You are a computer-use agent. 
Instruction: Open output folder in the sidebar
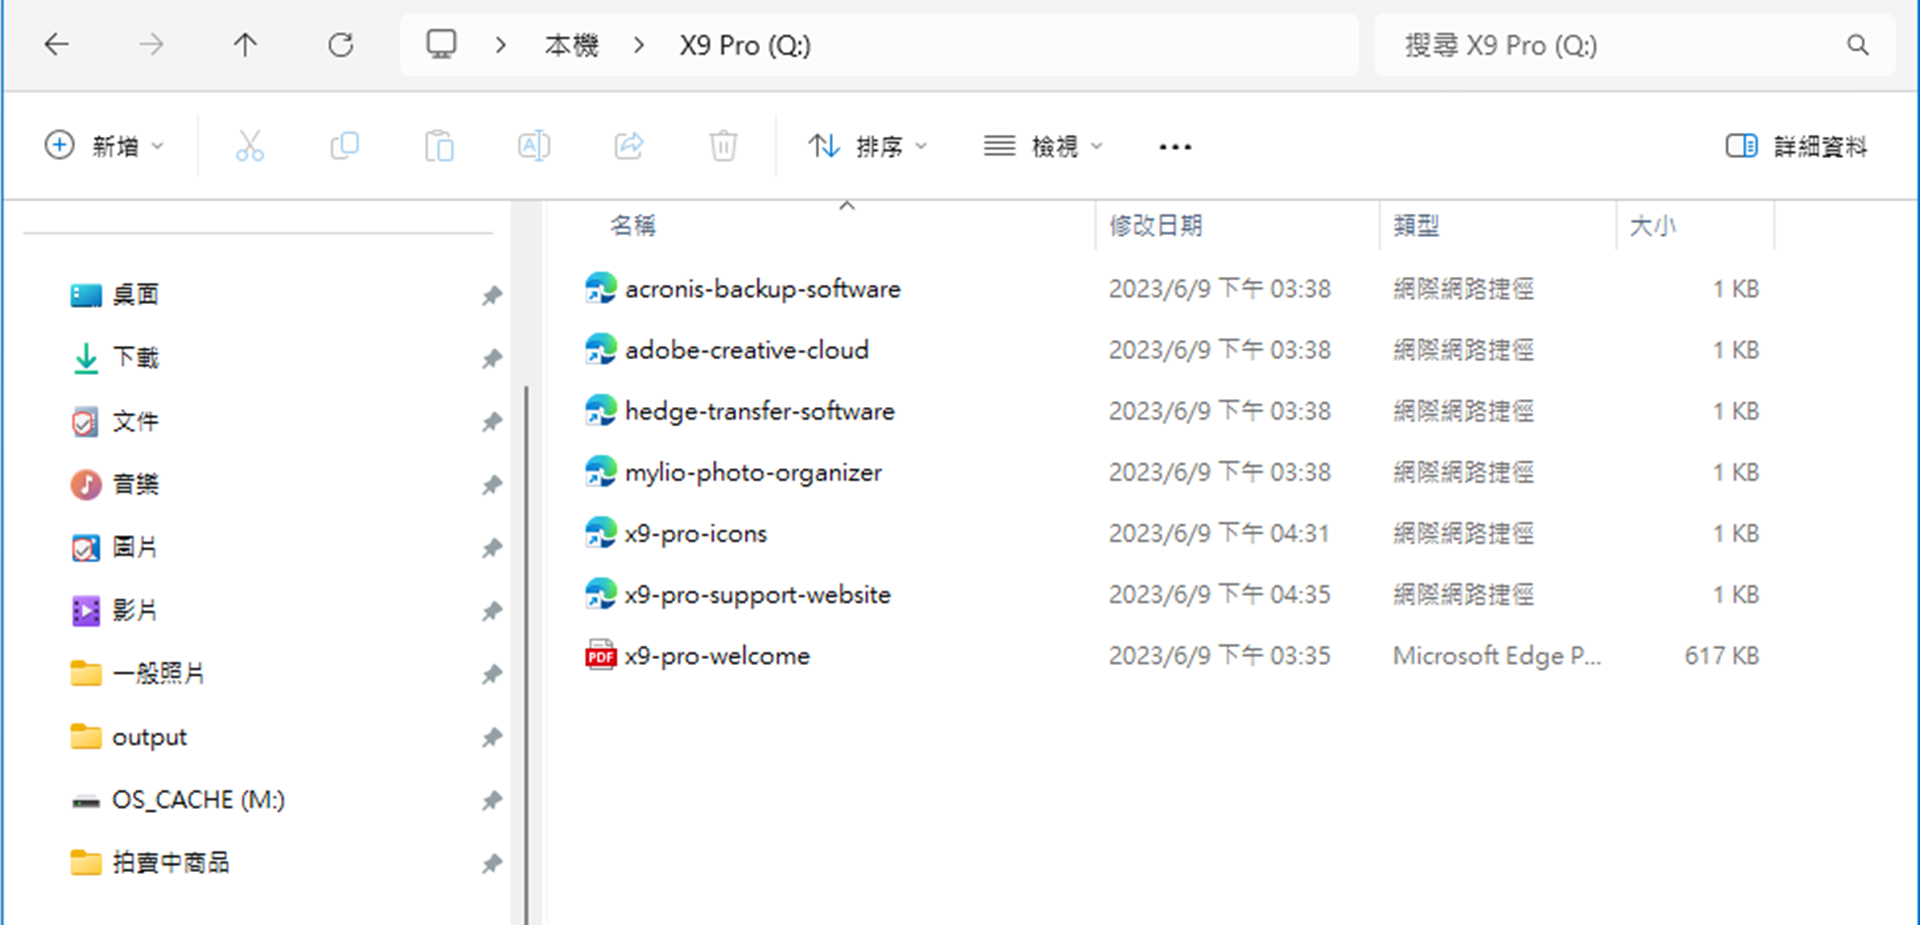pyautogui.click(x=149, y=737)
